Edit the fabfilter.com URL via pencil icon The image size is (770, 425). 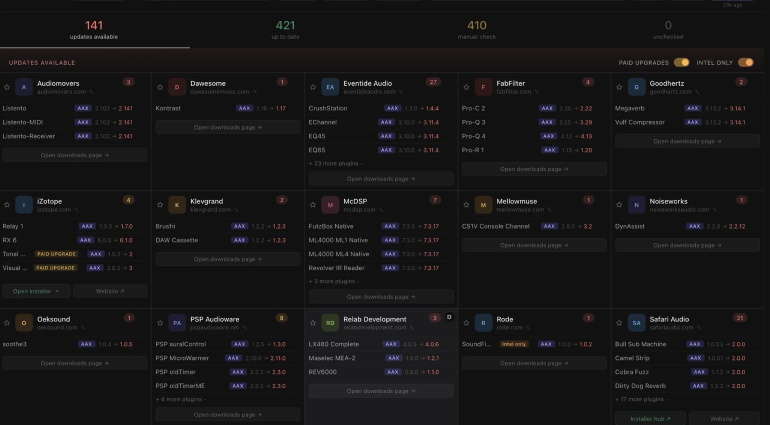[536, 92]
